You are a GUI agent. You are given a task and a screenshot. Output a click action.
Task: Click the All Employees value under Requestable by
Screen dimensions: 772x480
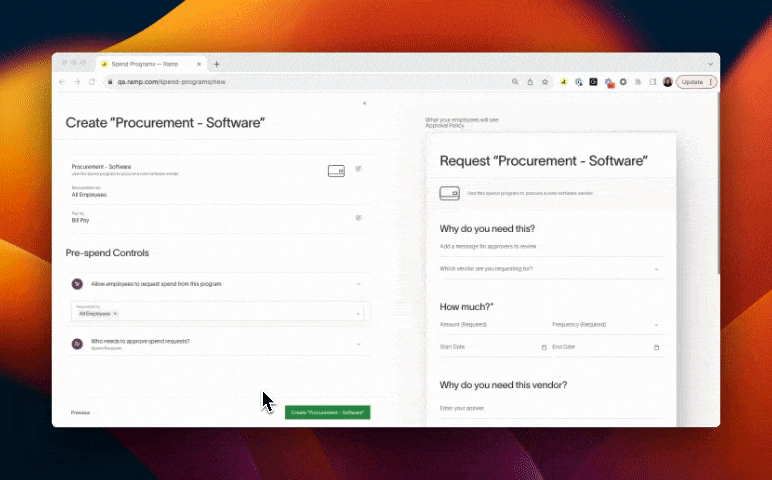coord(89,195)
